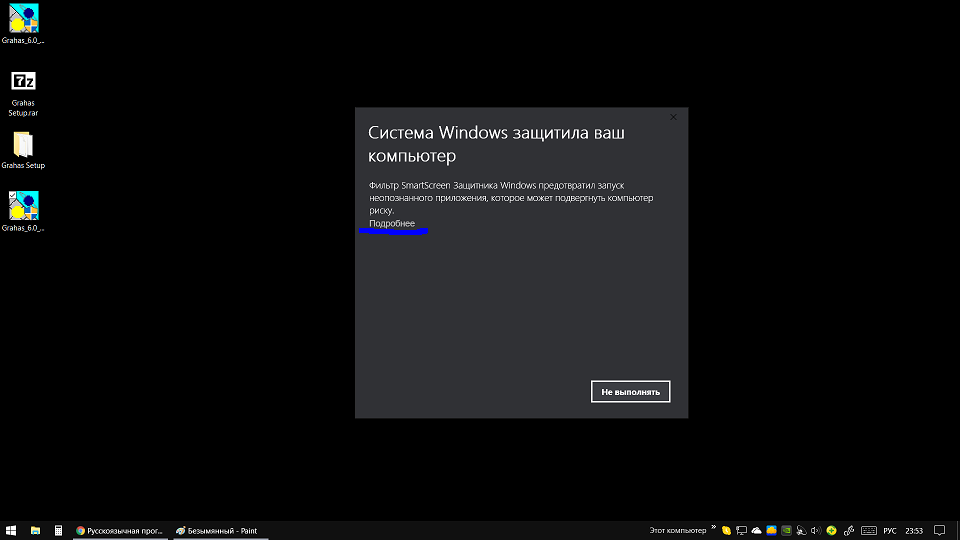Click the 'Фильтр SmartScreen Защитника Windows' warning text
Screen dimensions: 960x540
coord(511,198)
